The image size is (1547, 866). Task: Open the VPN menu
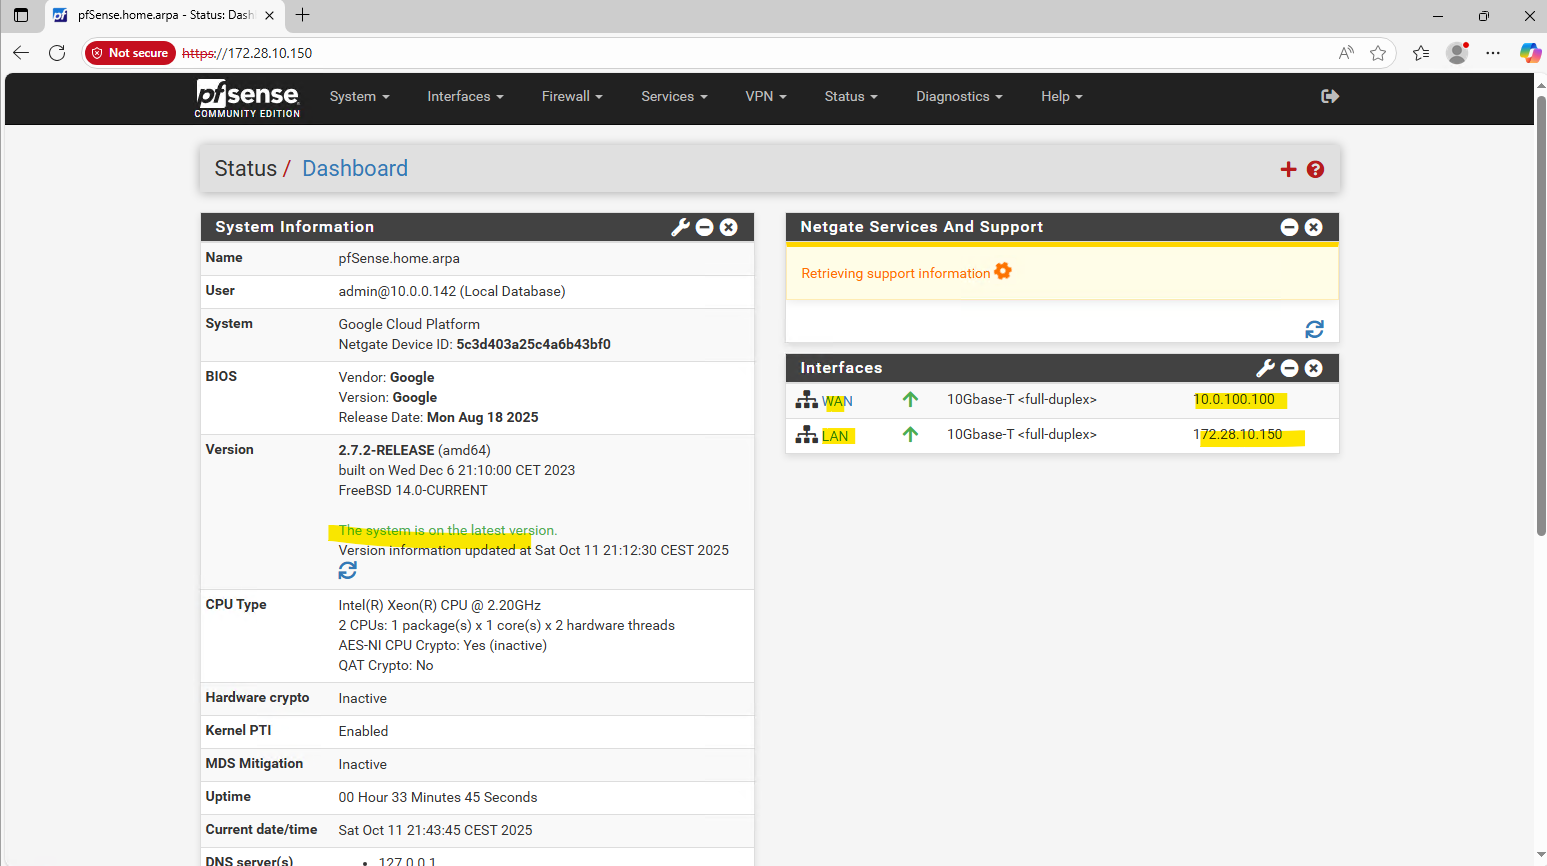[x=765, y=97]
